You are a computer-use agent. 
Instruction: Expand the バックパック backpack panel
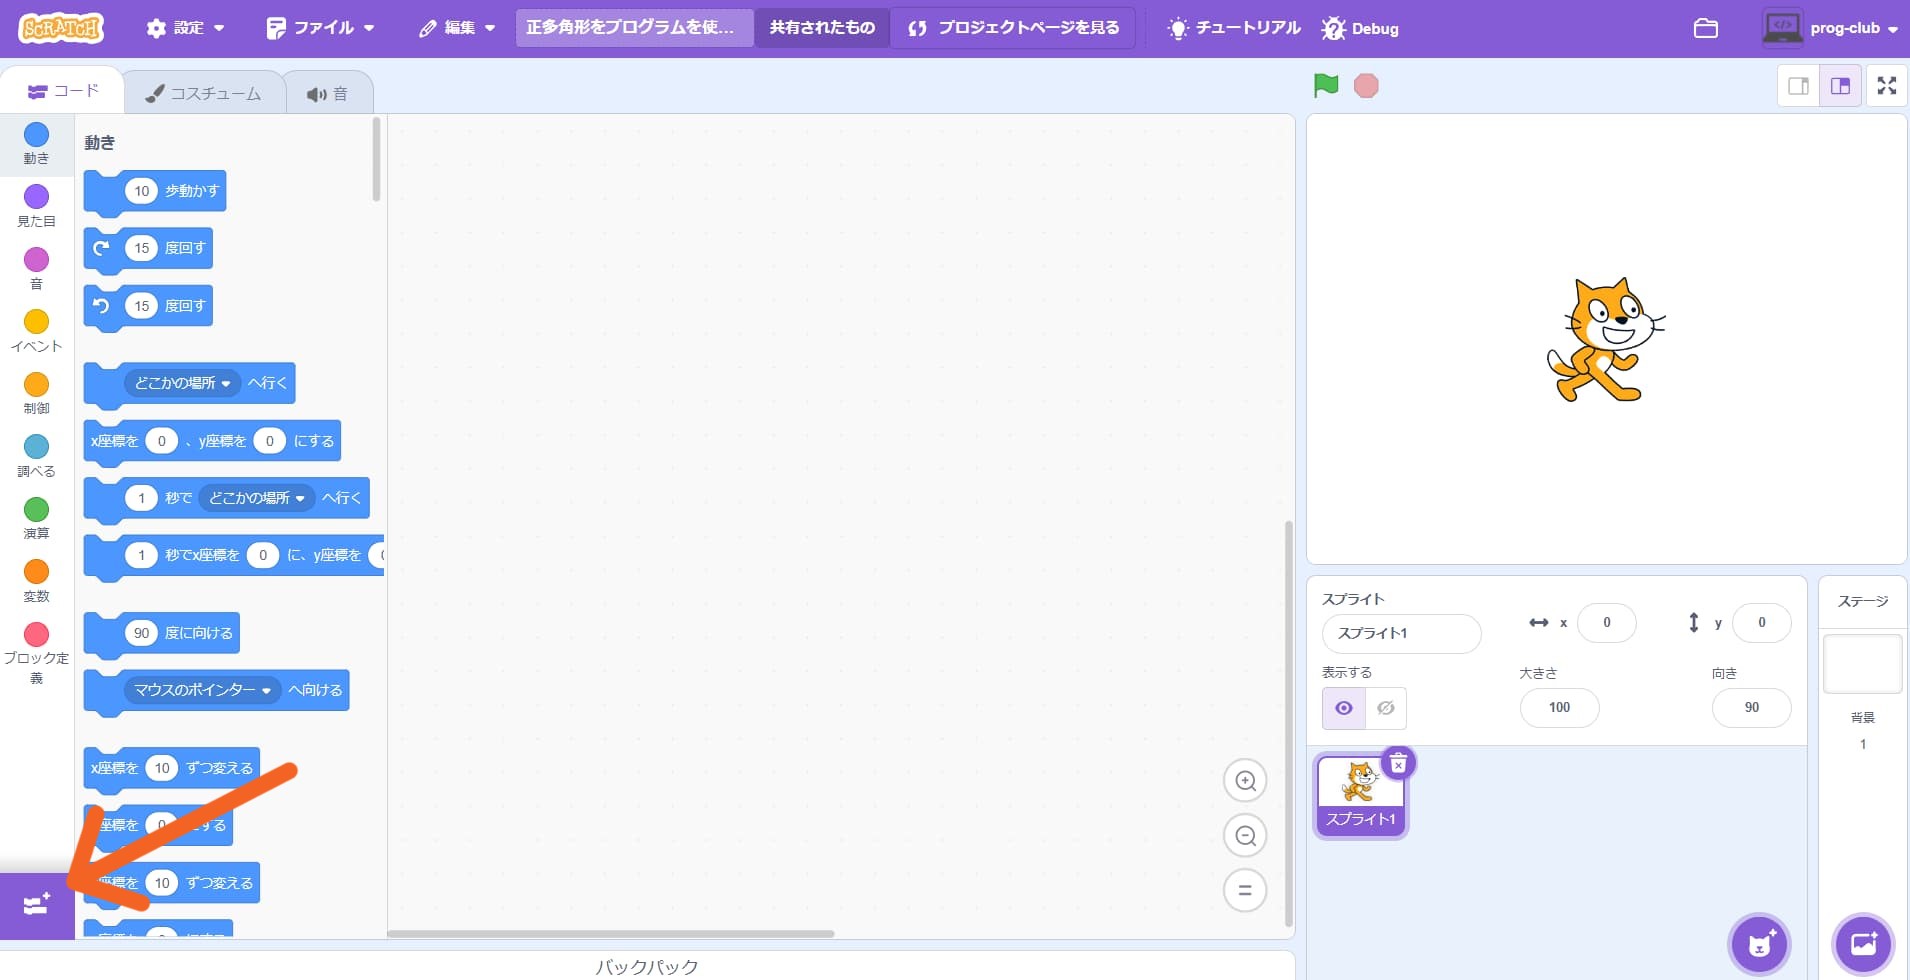pos(647,966)
